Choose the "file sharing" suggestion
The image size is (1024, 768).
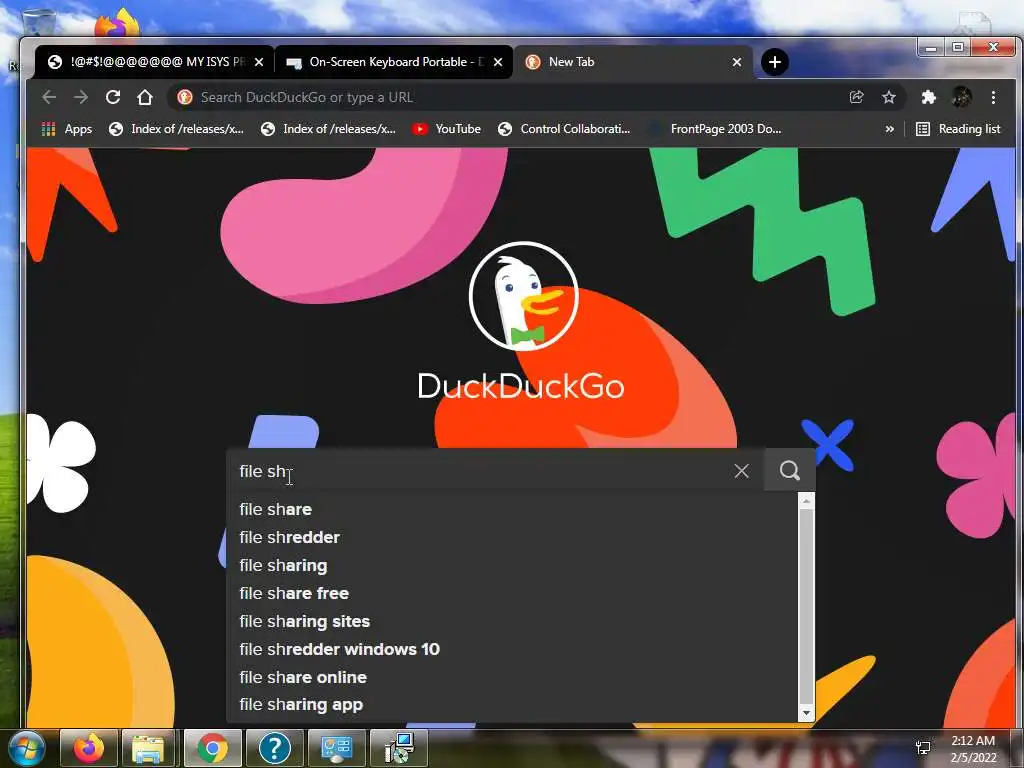512,566
